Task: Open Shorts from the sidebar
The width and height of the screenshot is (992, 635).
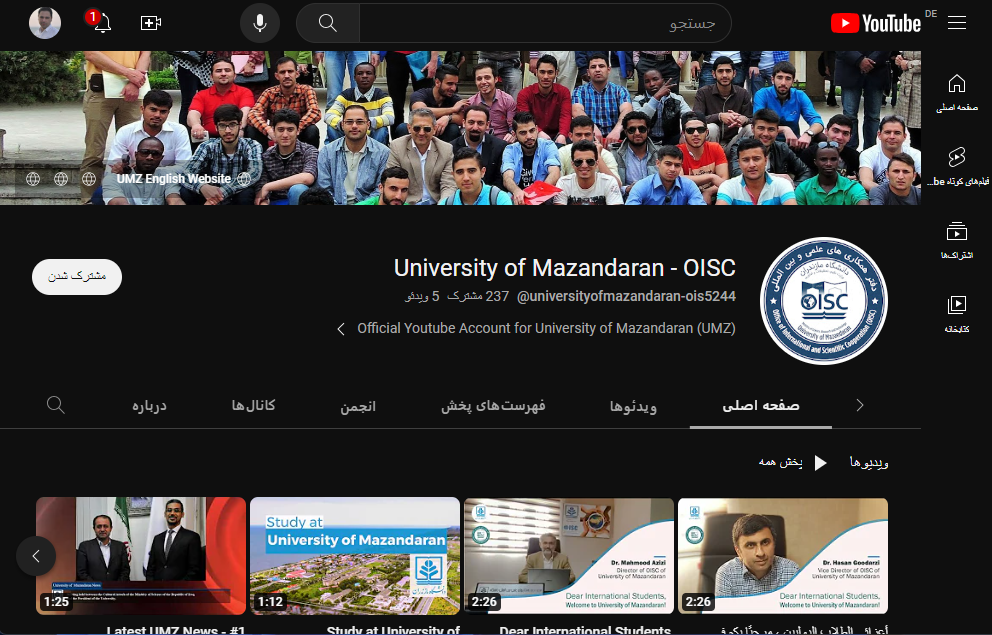Action: click(x=957, y=163)
